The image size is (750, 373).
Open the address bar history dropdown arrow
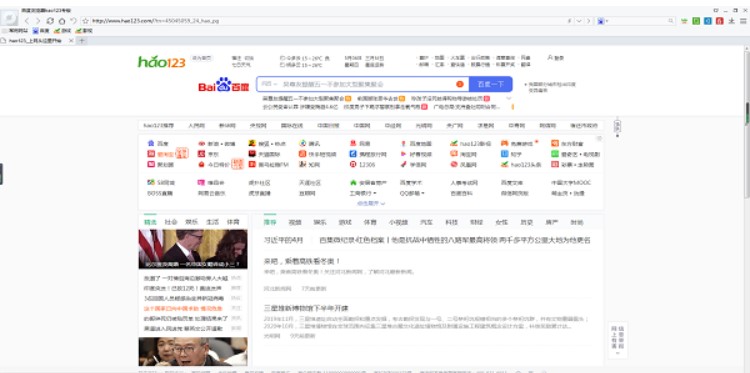click(x=579, y=21)
